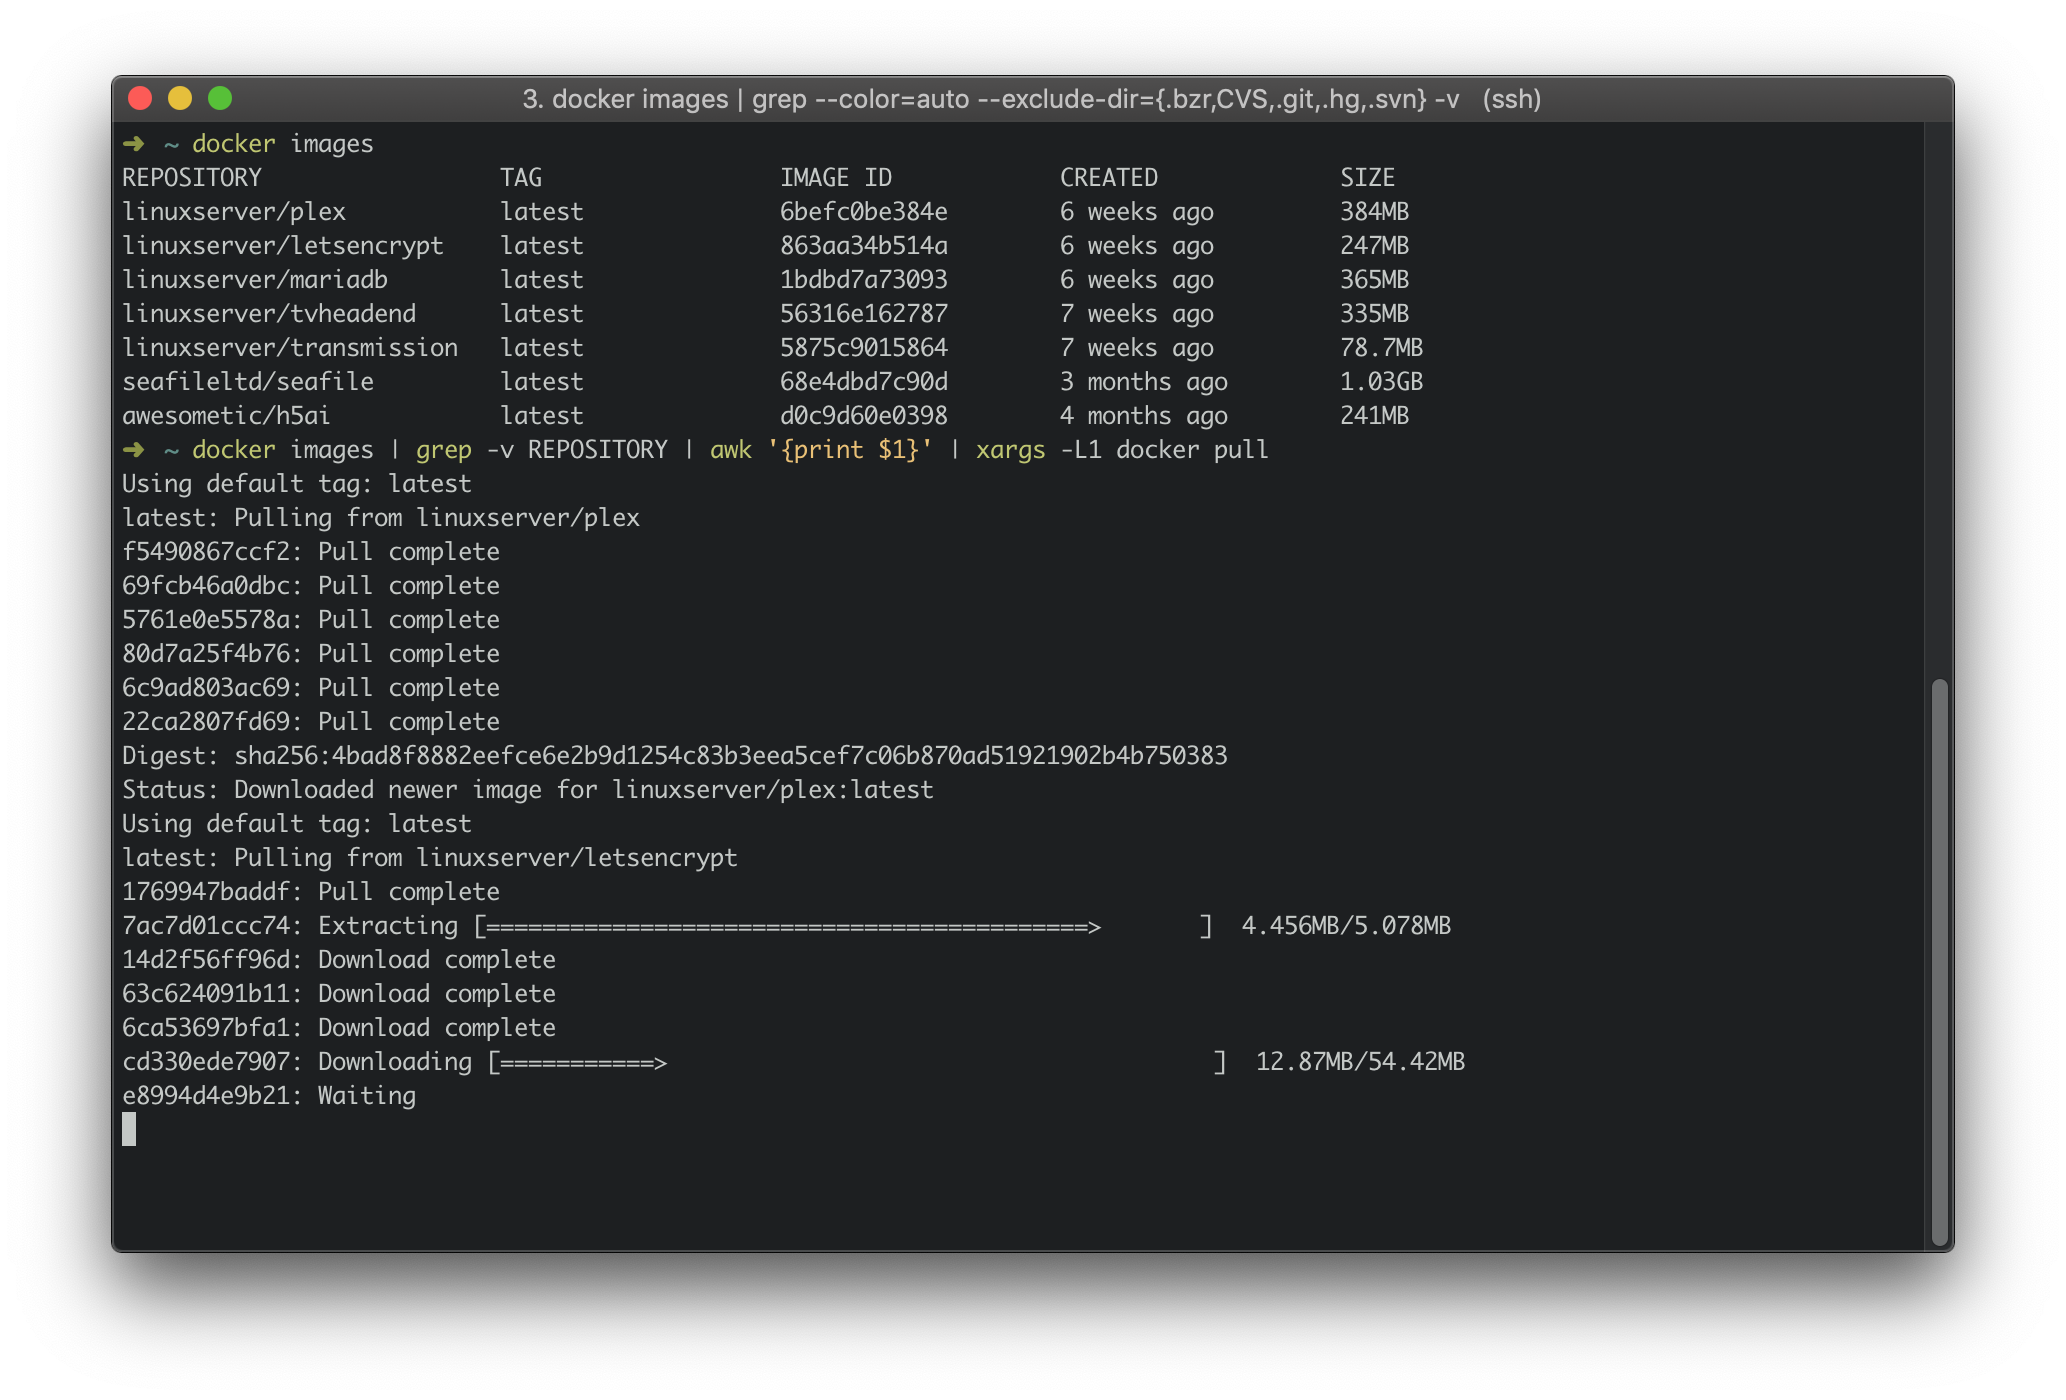Image resolution: width=2066 pixels, height=1400 pixels.
Task: Click the awesometic/h5ai repository name
Action: click(226, 416)
